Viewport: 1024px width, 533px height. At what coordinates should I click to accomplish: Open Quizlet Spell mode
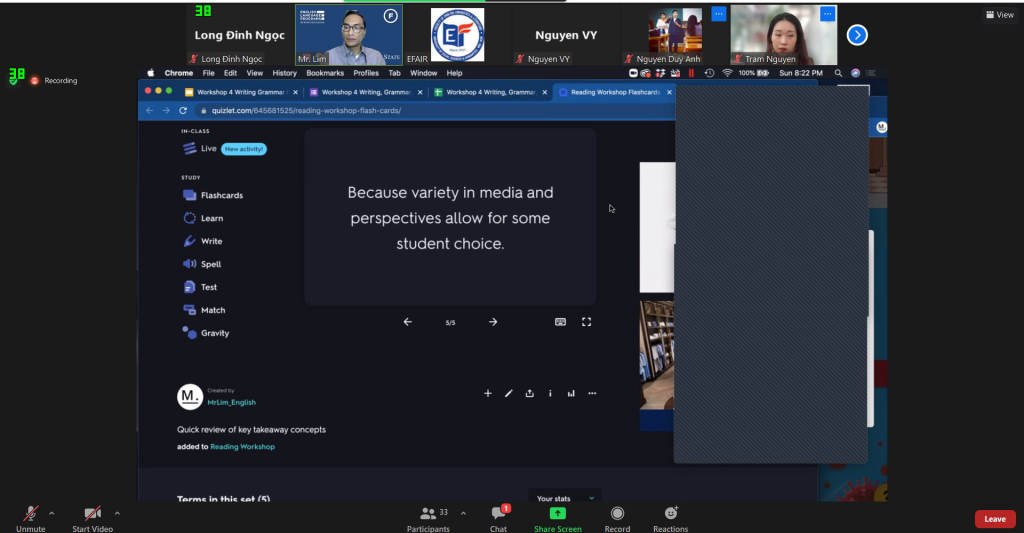point(202,264)
